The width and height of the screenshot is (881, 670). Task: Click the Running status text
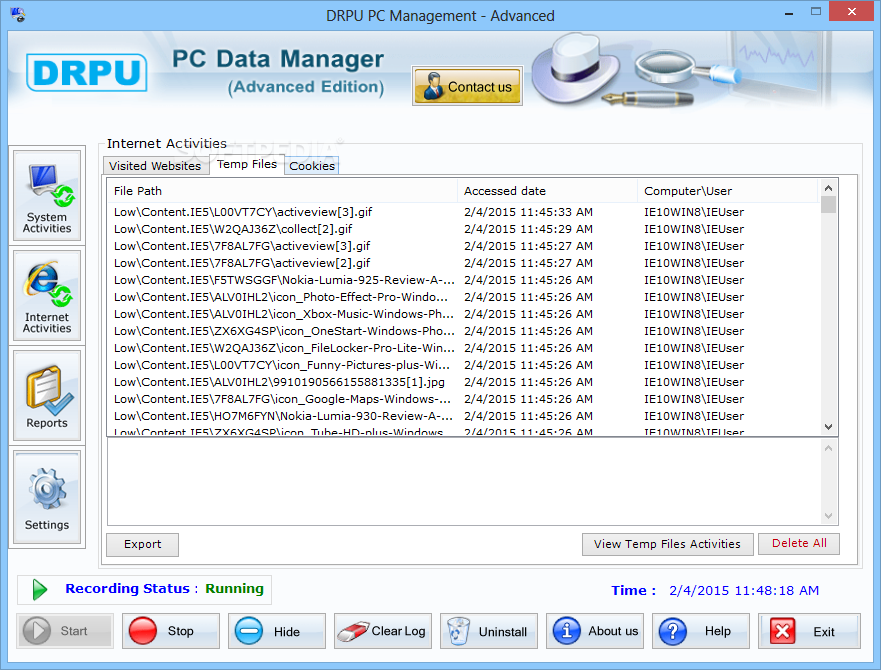click(234, 588)
